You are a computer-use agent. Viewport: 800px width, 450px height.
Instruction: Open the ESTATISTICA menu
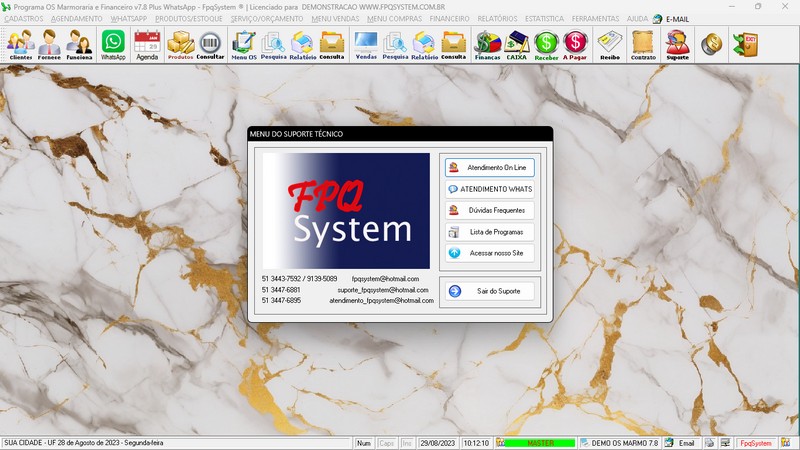tap(544, 19)
